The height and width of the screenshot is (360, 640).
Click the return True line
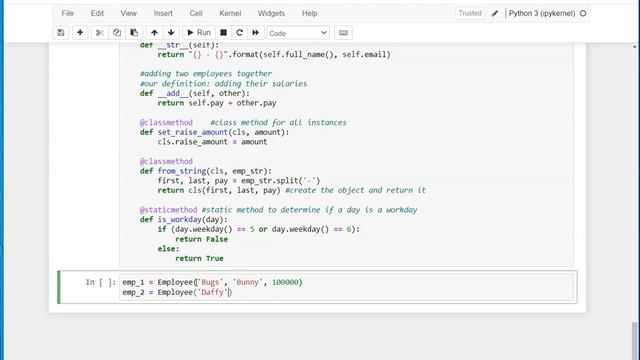pos(199,258)
